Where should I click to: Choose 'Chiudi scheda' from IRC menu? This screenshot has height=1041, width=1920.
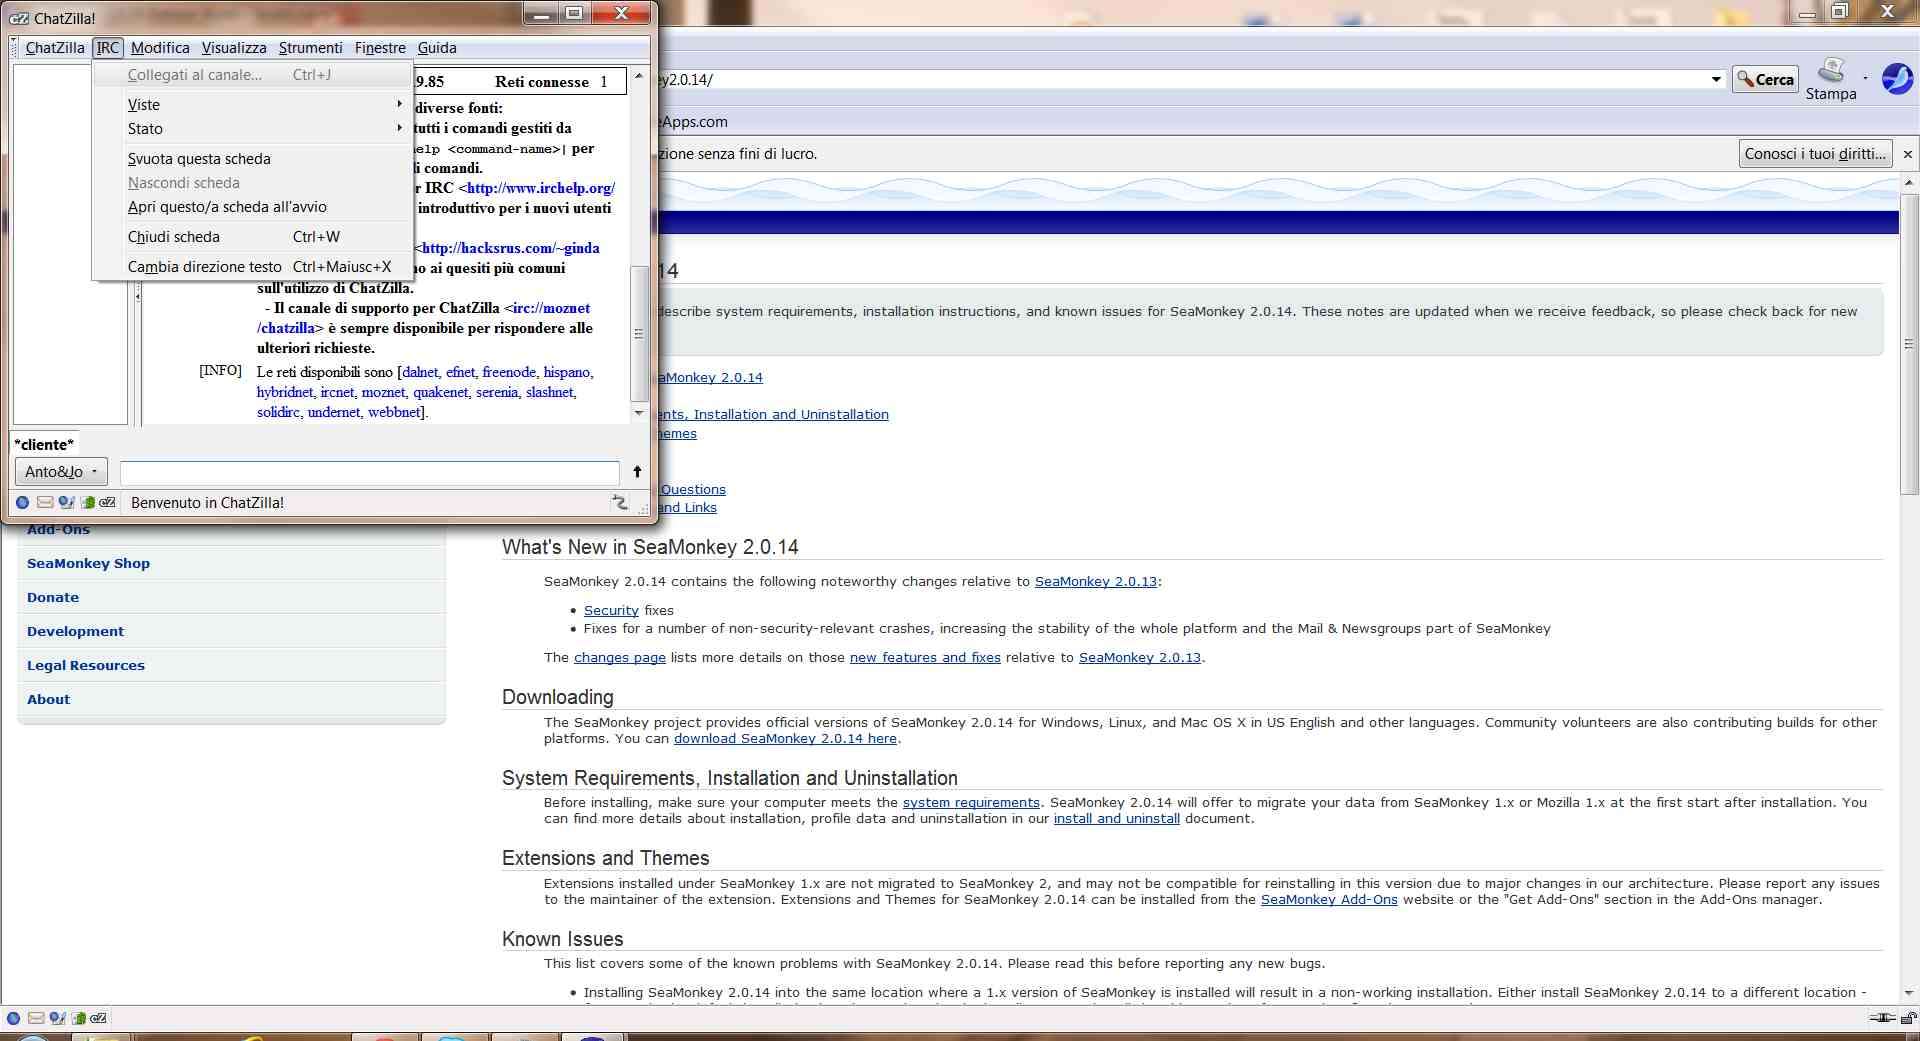(174, 237)
